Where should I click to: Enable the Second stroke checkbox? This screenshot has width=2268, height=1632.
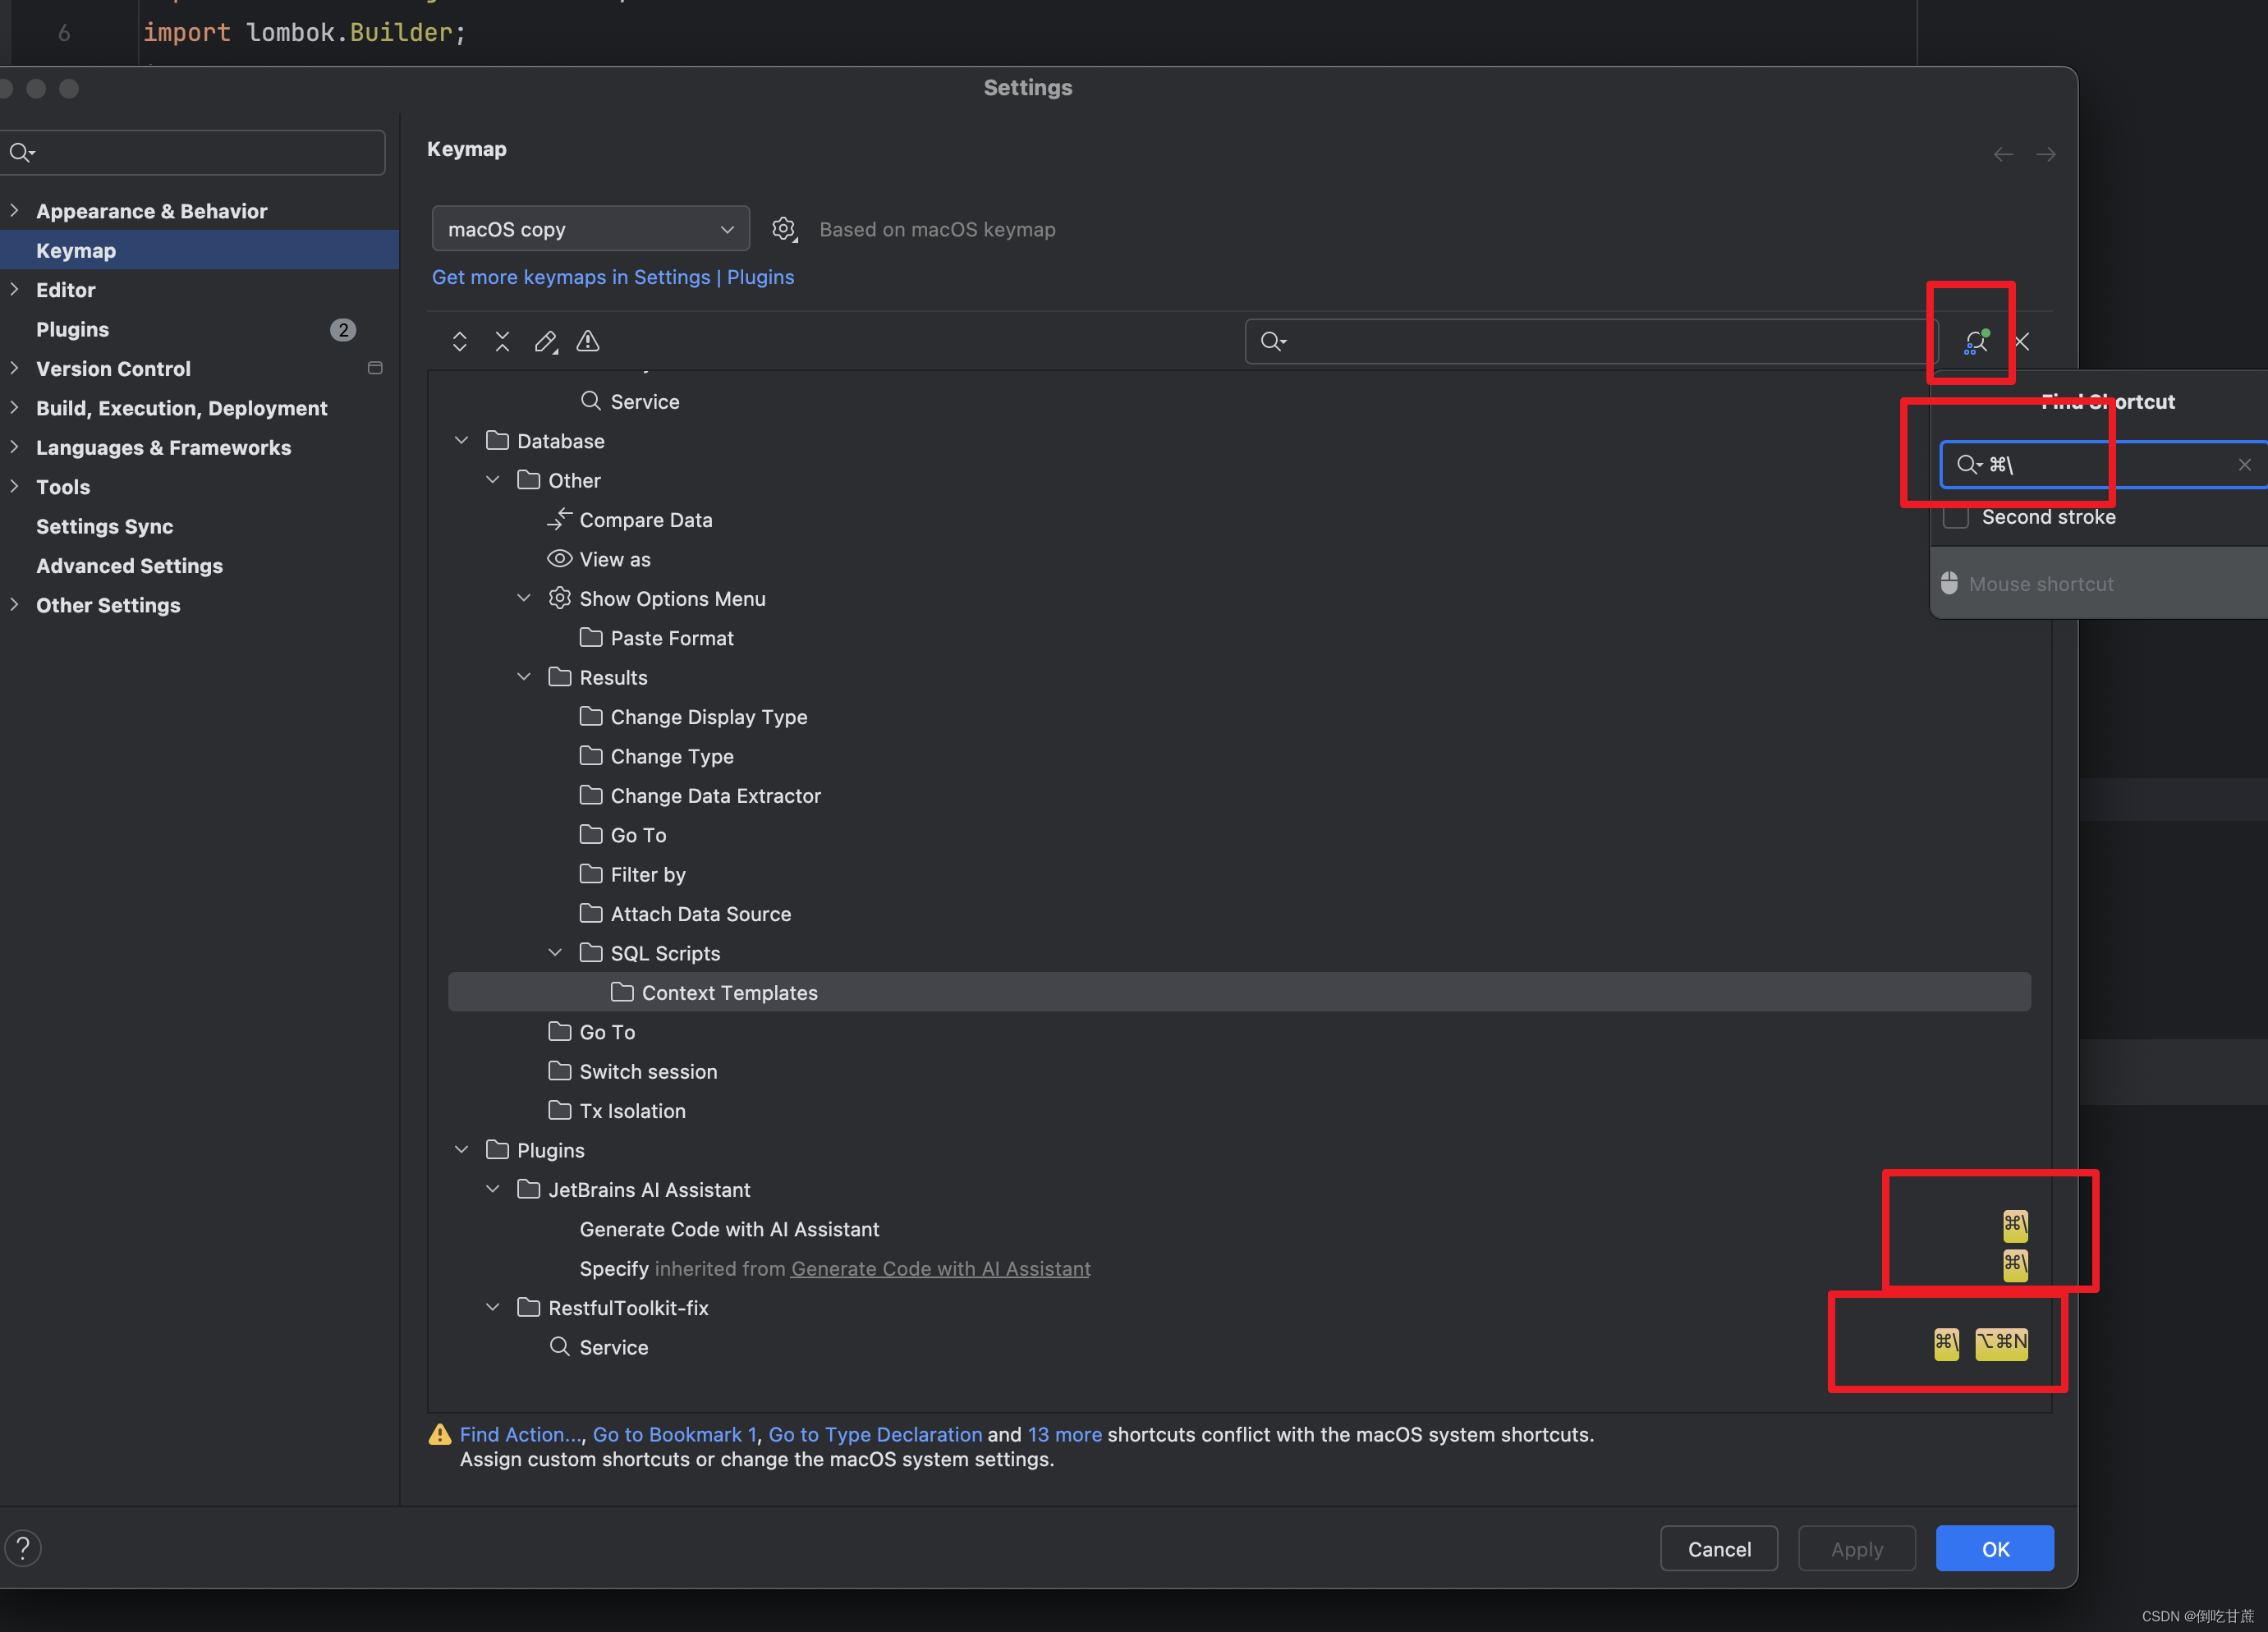(x=1955, y=517)
